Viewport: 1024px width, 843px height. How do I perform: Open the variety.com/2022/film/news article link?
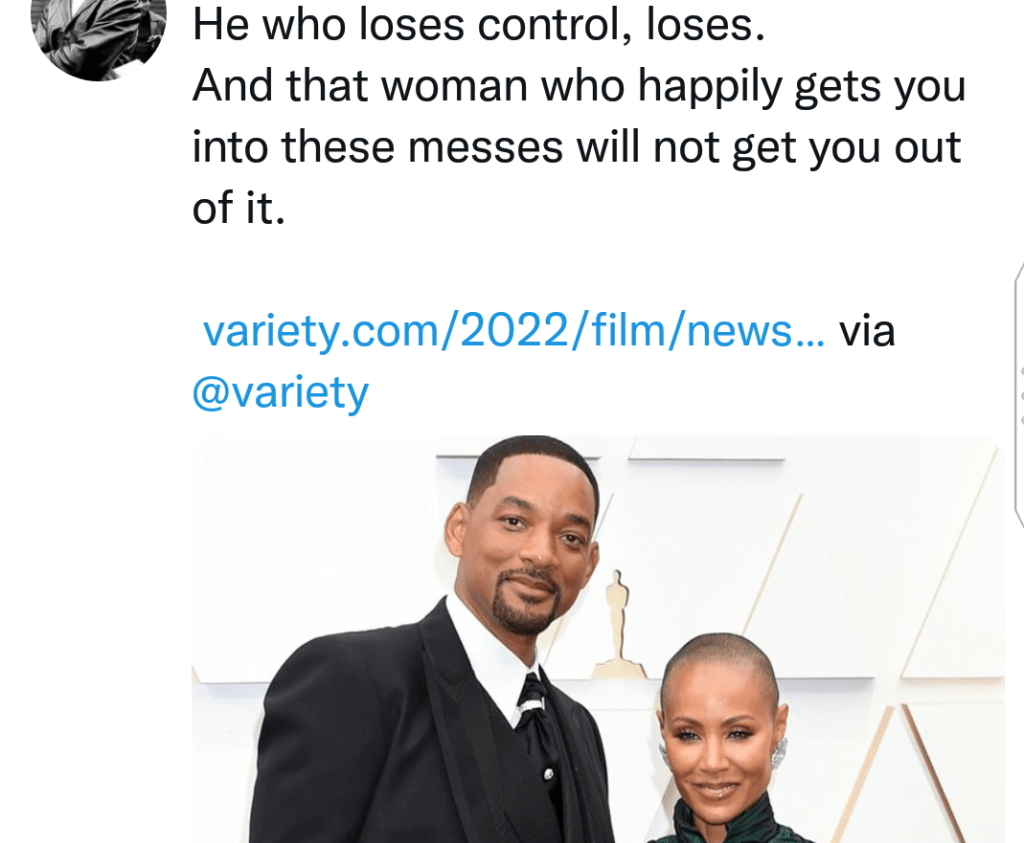click(x=514, y=330)
